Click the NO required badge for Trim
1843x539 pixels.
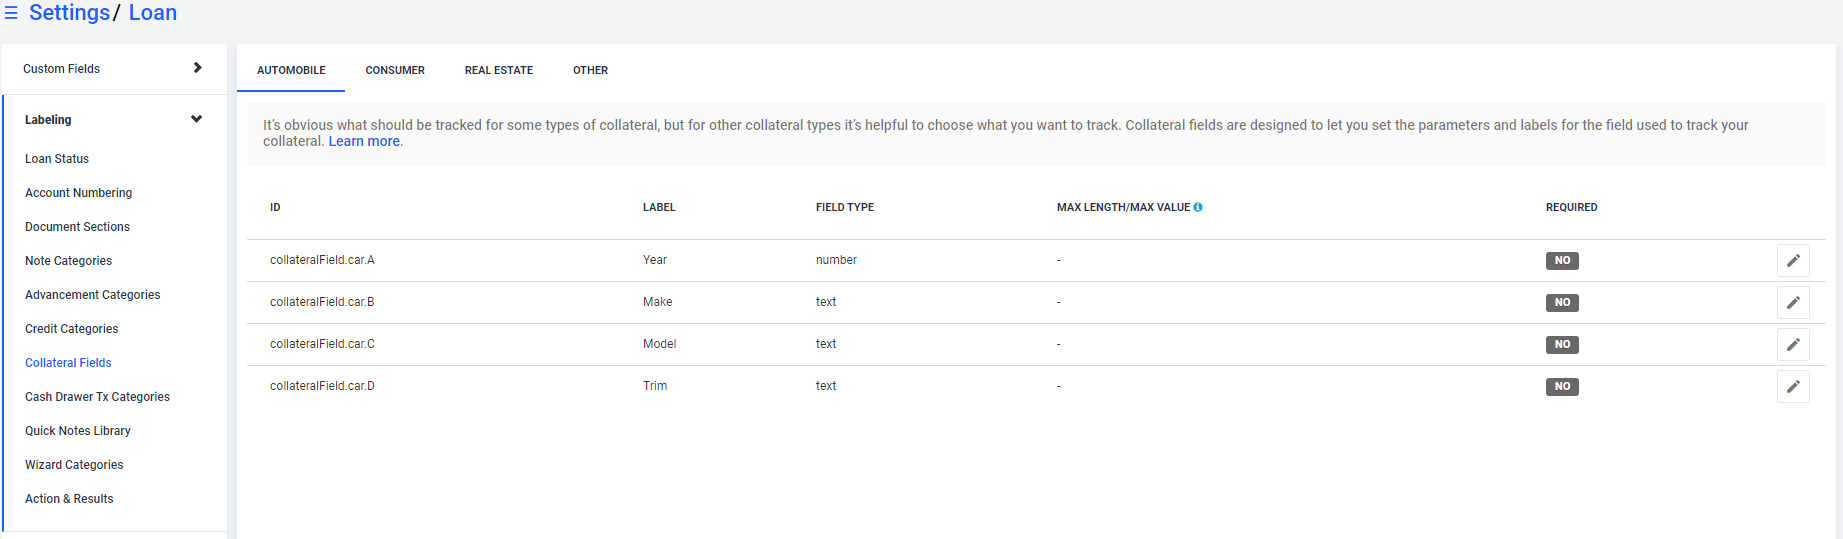(1562, 387)
